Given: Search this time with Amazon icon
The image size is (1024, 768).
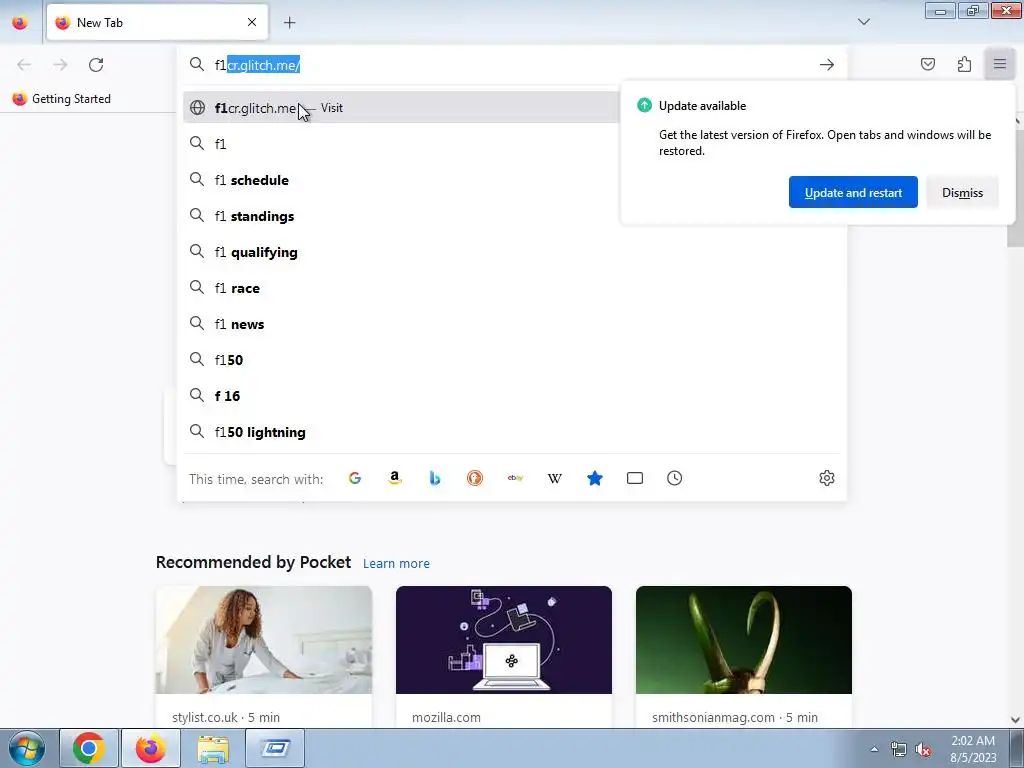Looking at the screenshot, I should tap(394, 478).
